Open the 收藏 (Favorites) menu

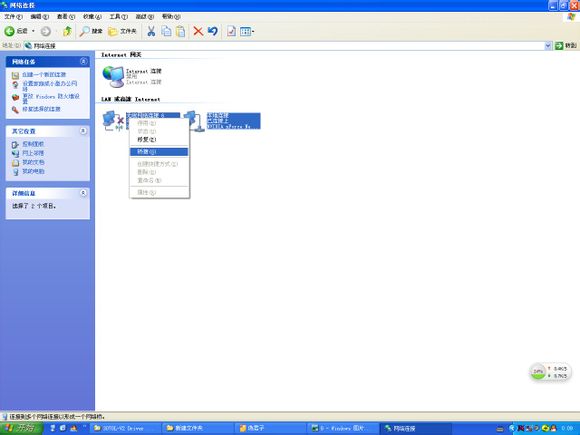[92, 17]
